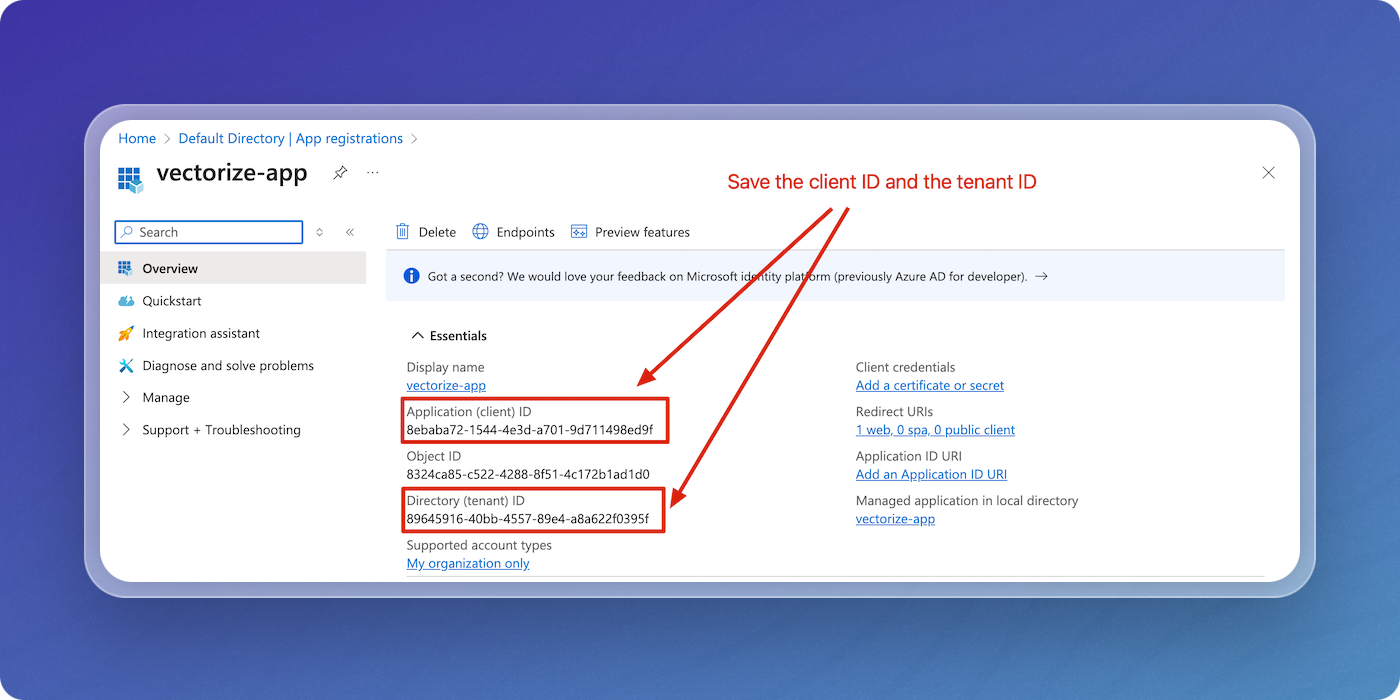The width and height of the screenshot is (1400, 700).
Task: Click the Quickstart cloud icon
Action: coord(126,301)
